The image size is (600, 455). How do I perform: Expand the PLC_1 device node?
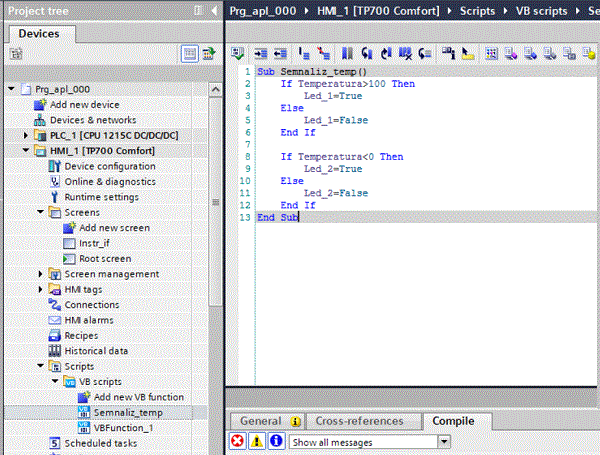pyautogui.click(x=26, y=135)
